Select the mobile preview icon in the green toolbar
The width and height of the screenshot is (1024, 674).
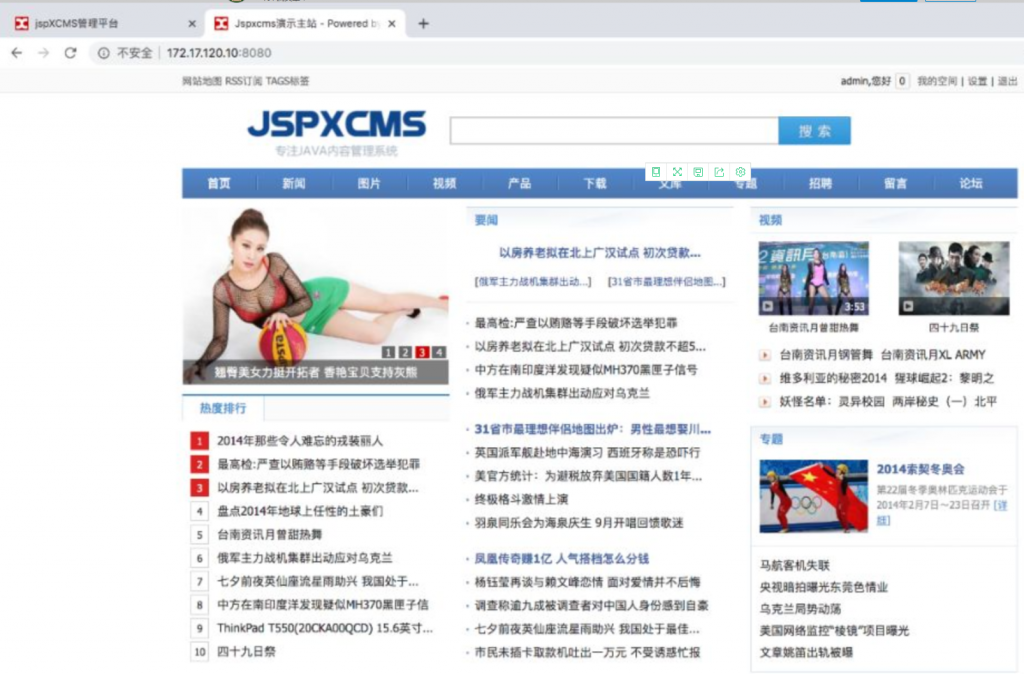(x=655, y=171)
